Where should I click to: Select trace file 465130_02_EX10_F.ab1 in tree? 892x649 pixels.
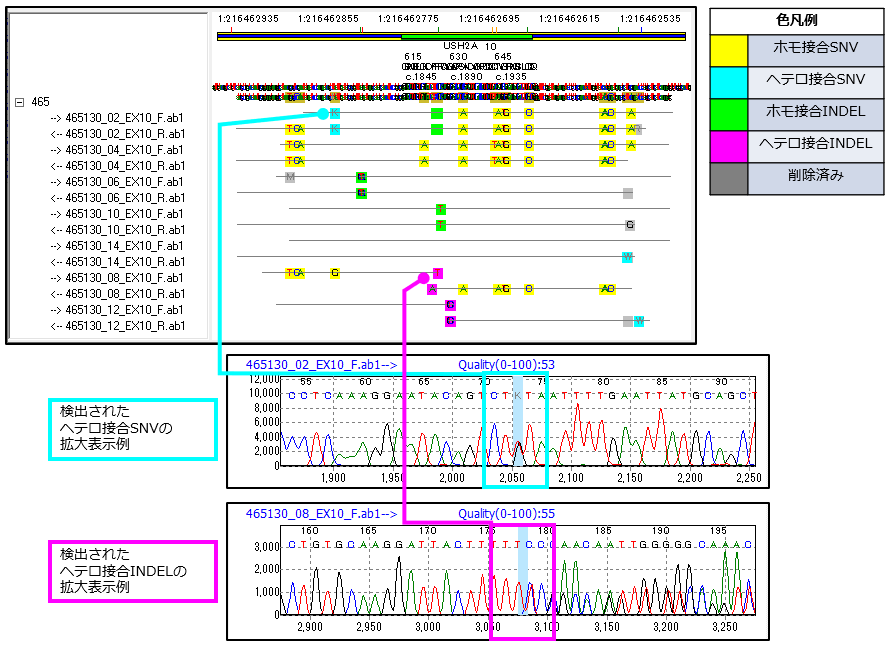pyautogui.click(x=124, y=117)
